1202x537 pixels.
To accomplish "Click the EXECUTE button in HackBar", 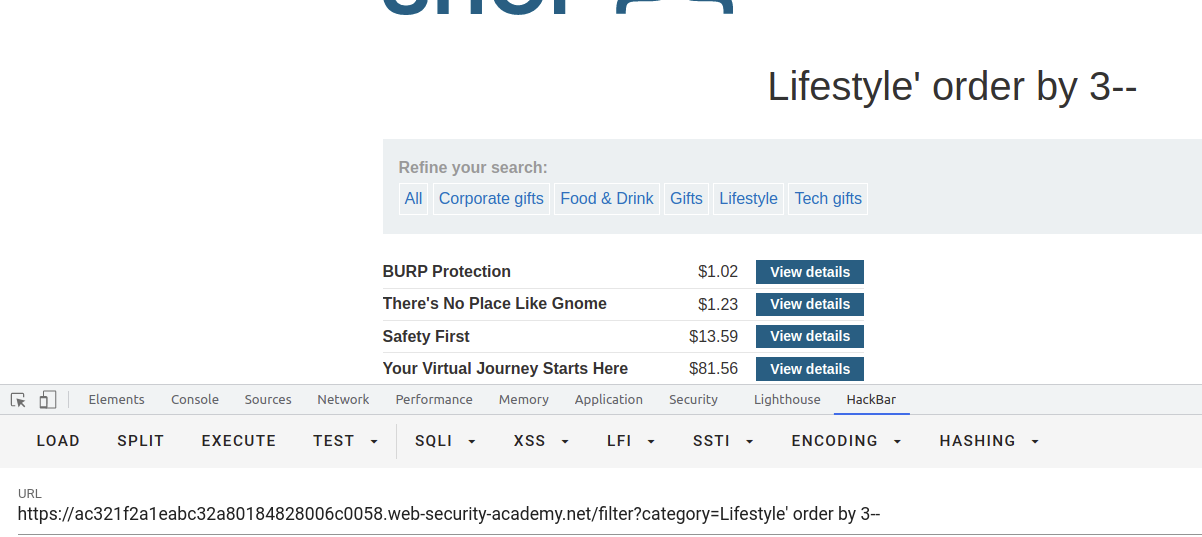I will click(x=239, y=441).
